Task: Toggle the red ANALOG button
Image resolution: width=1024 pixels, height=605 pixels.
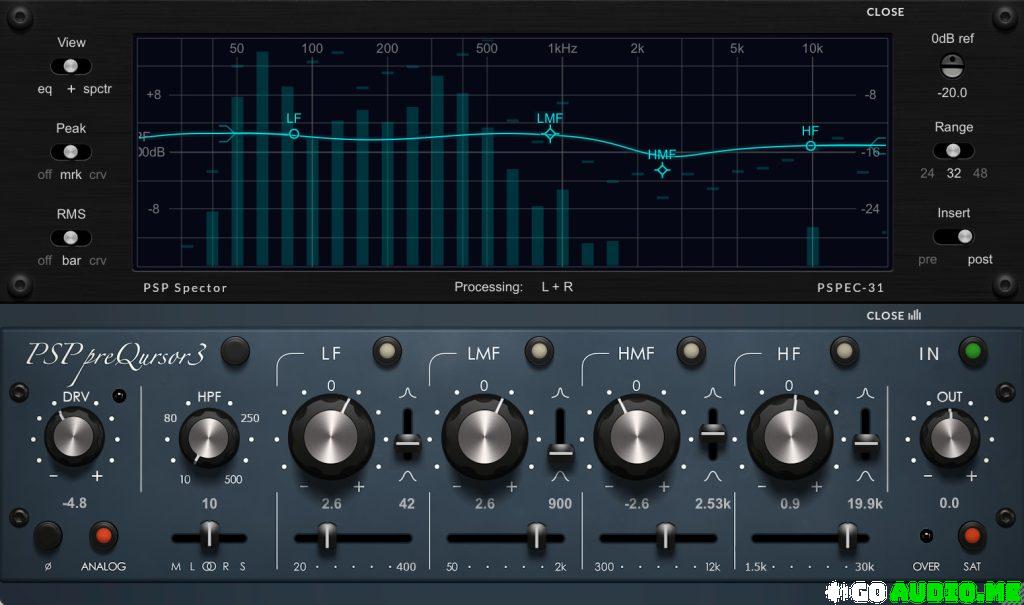Action: [103, 536]
